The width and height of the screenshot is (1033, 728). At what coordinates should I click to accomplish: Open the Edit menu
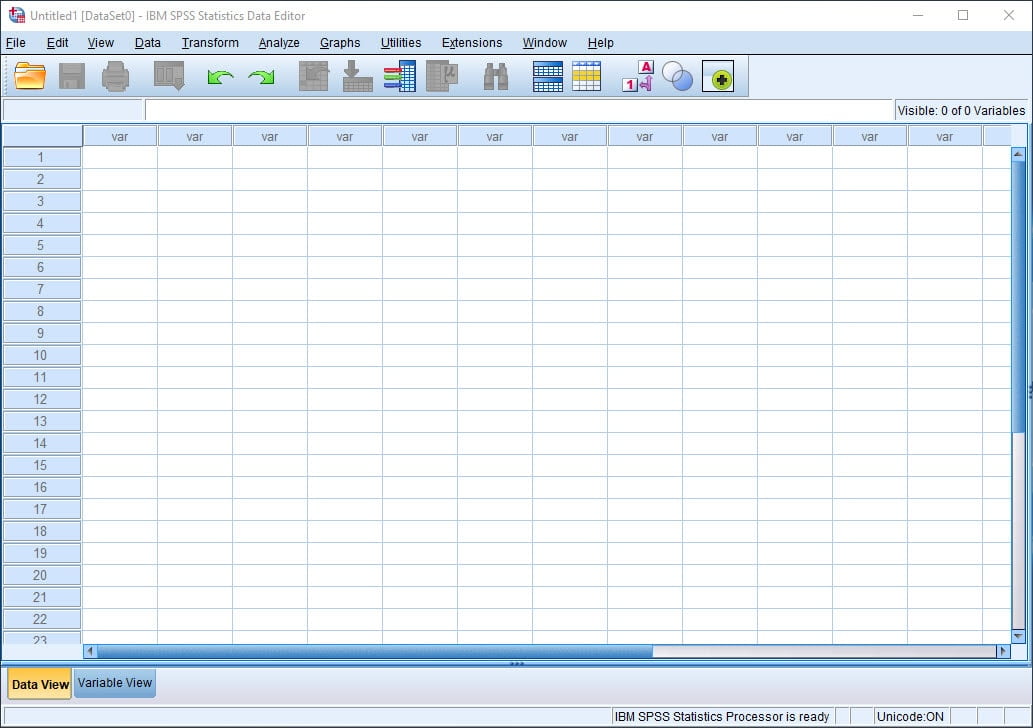[x=57, y=43]
